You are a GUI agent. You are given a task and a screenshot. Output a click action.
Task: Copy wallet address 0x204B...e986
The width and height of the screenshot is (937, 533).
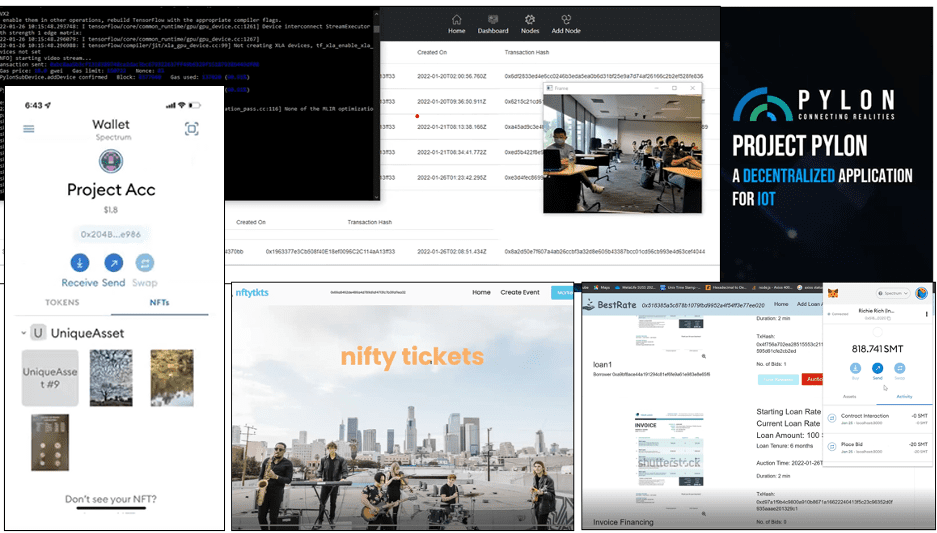pyautogui.click(x=111, y=234)
